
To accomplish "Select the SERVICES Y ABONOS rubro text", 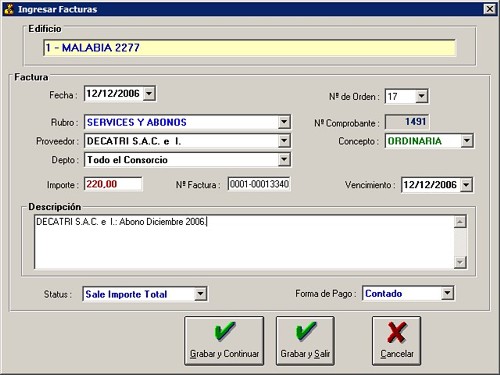I will coord(137,122).
